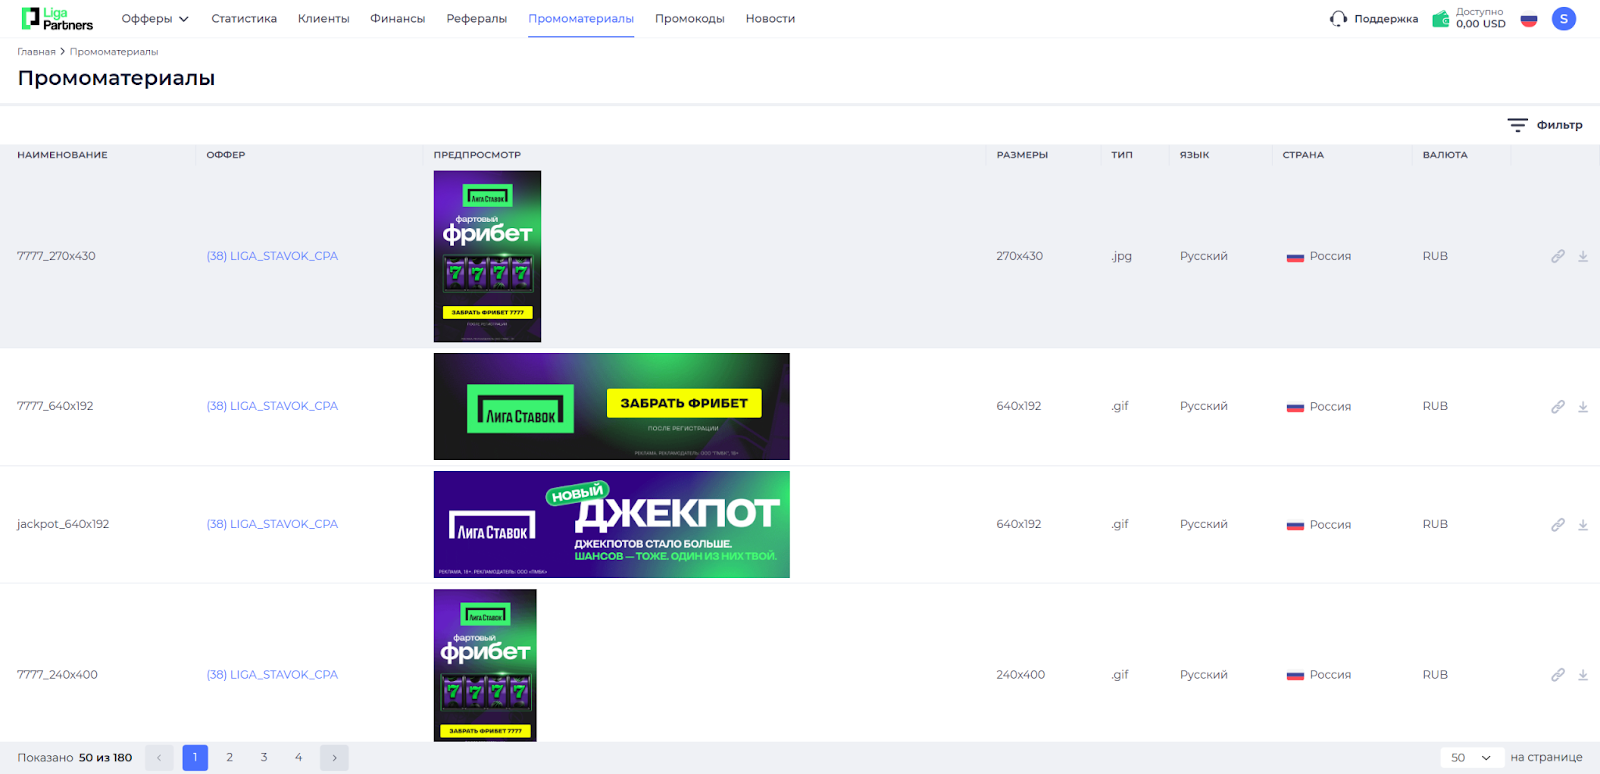Open the Клиенты tab
Viewport: 1600px width, 774px height.
pyautogui.click(x=324, y=19)
